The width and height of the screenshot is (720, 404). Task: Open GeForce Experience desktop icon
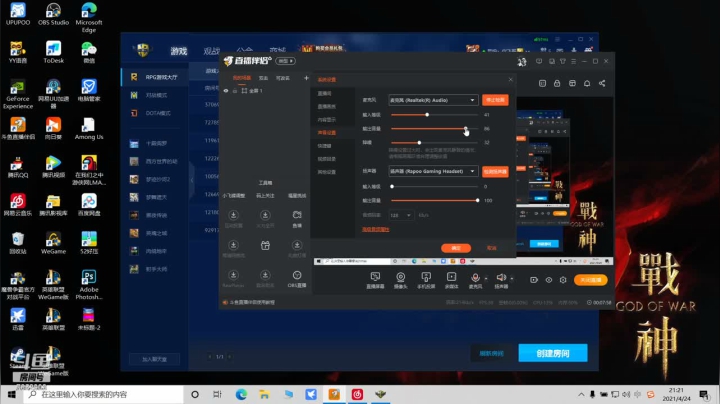pos(18,94)
